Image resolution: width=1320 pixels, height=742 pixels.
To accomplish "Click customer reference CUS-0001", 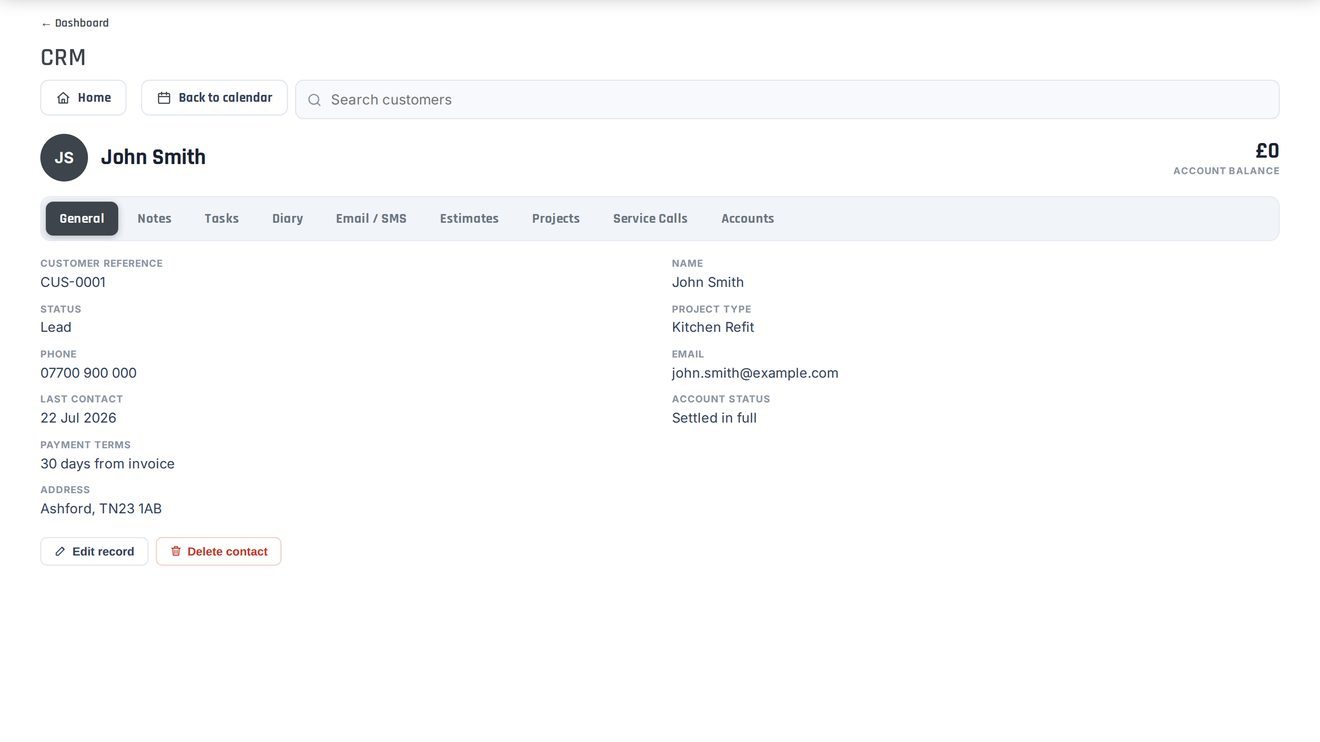I will (73, 282).
